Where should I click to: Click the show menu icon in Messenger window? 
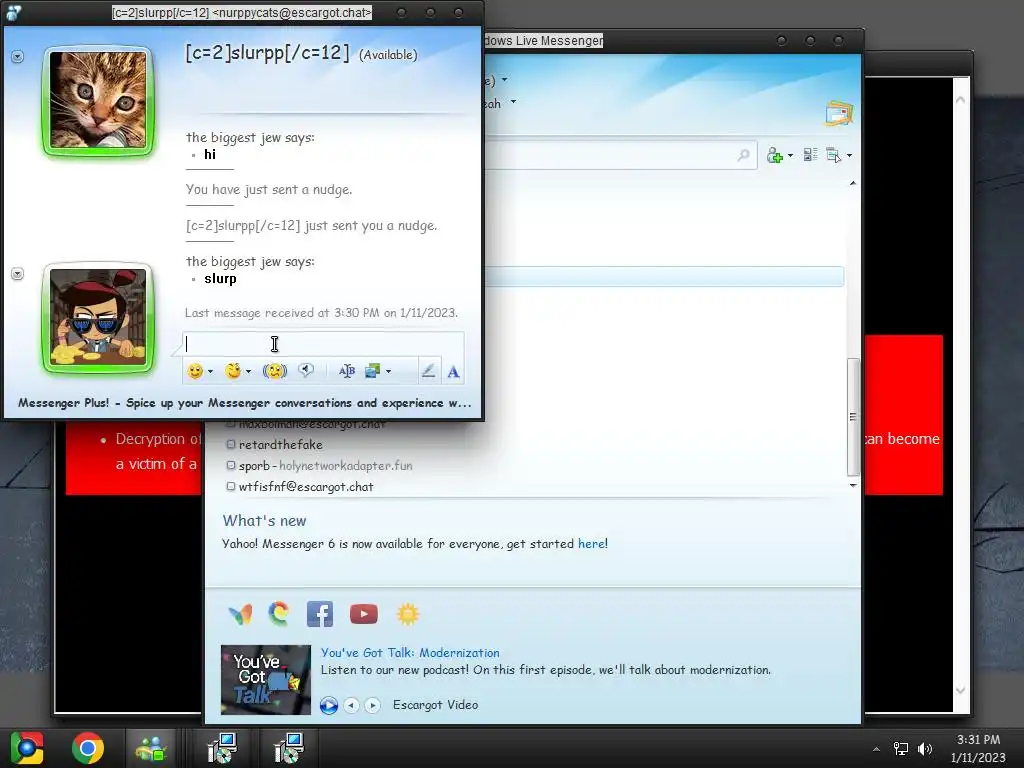[833, 155]
